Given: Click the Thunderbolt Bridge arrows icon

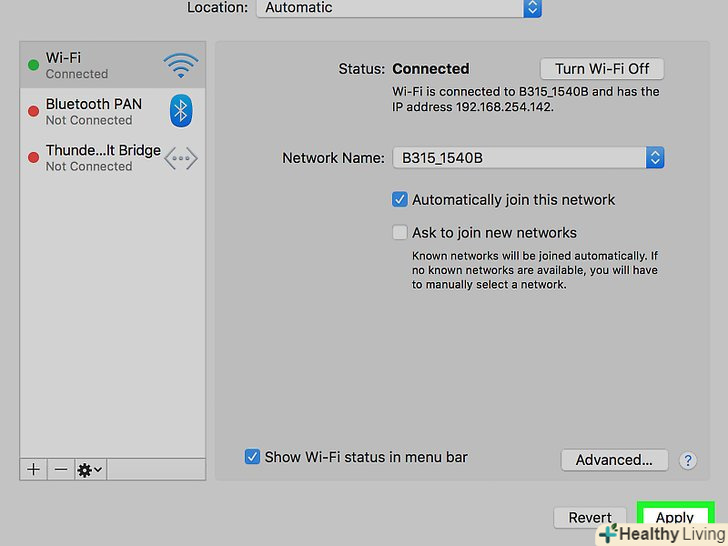Looking at the screenshot, I should (x=181, y=158).
